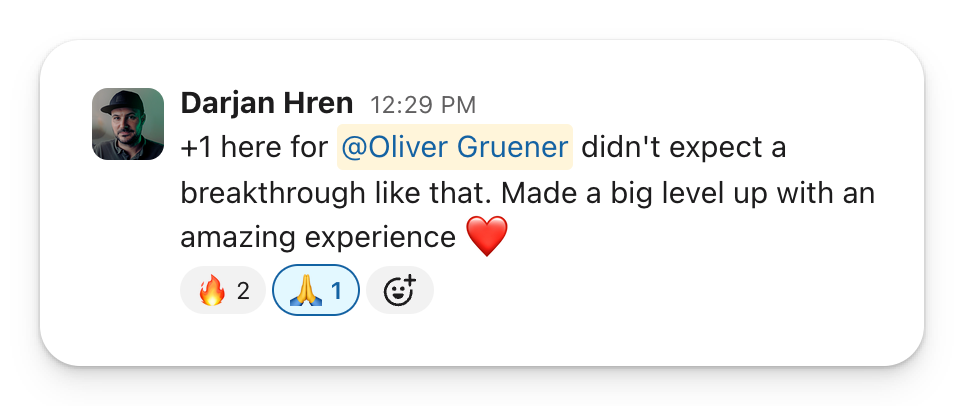
Task: Click the "+1 here for" text
Action: click(x=254, y=148)
